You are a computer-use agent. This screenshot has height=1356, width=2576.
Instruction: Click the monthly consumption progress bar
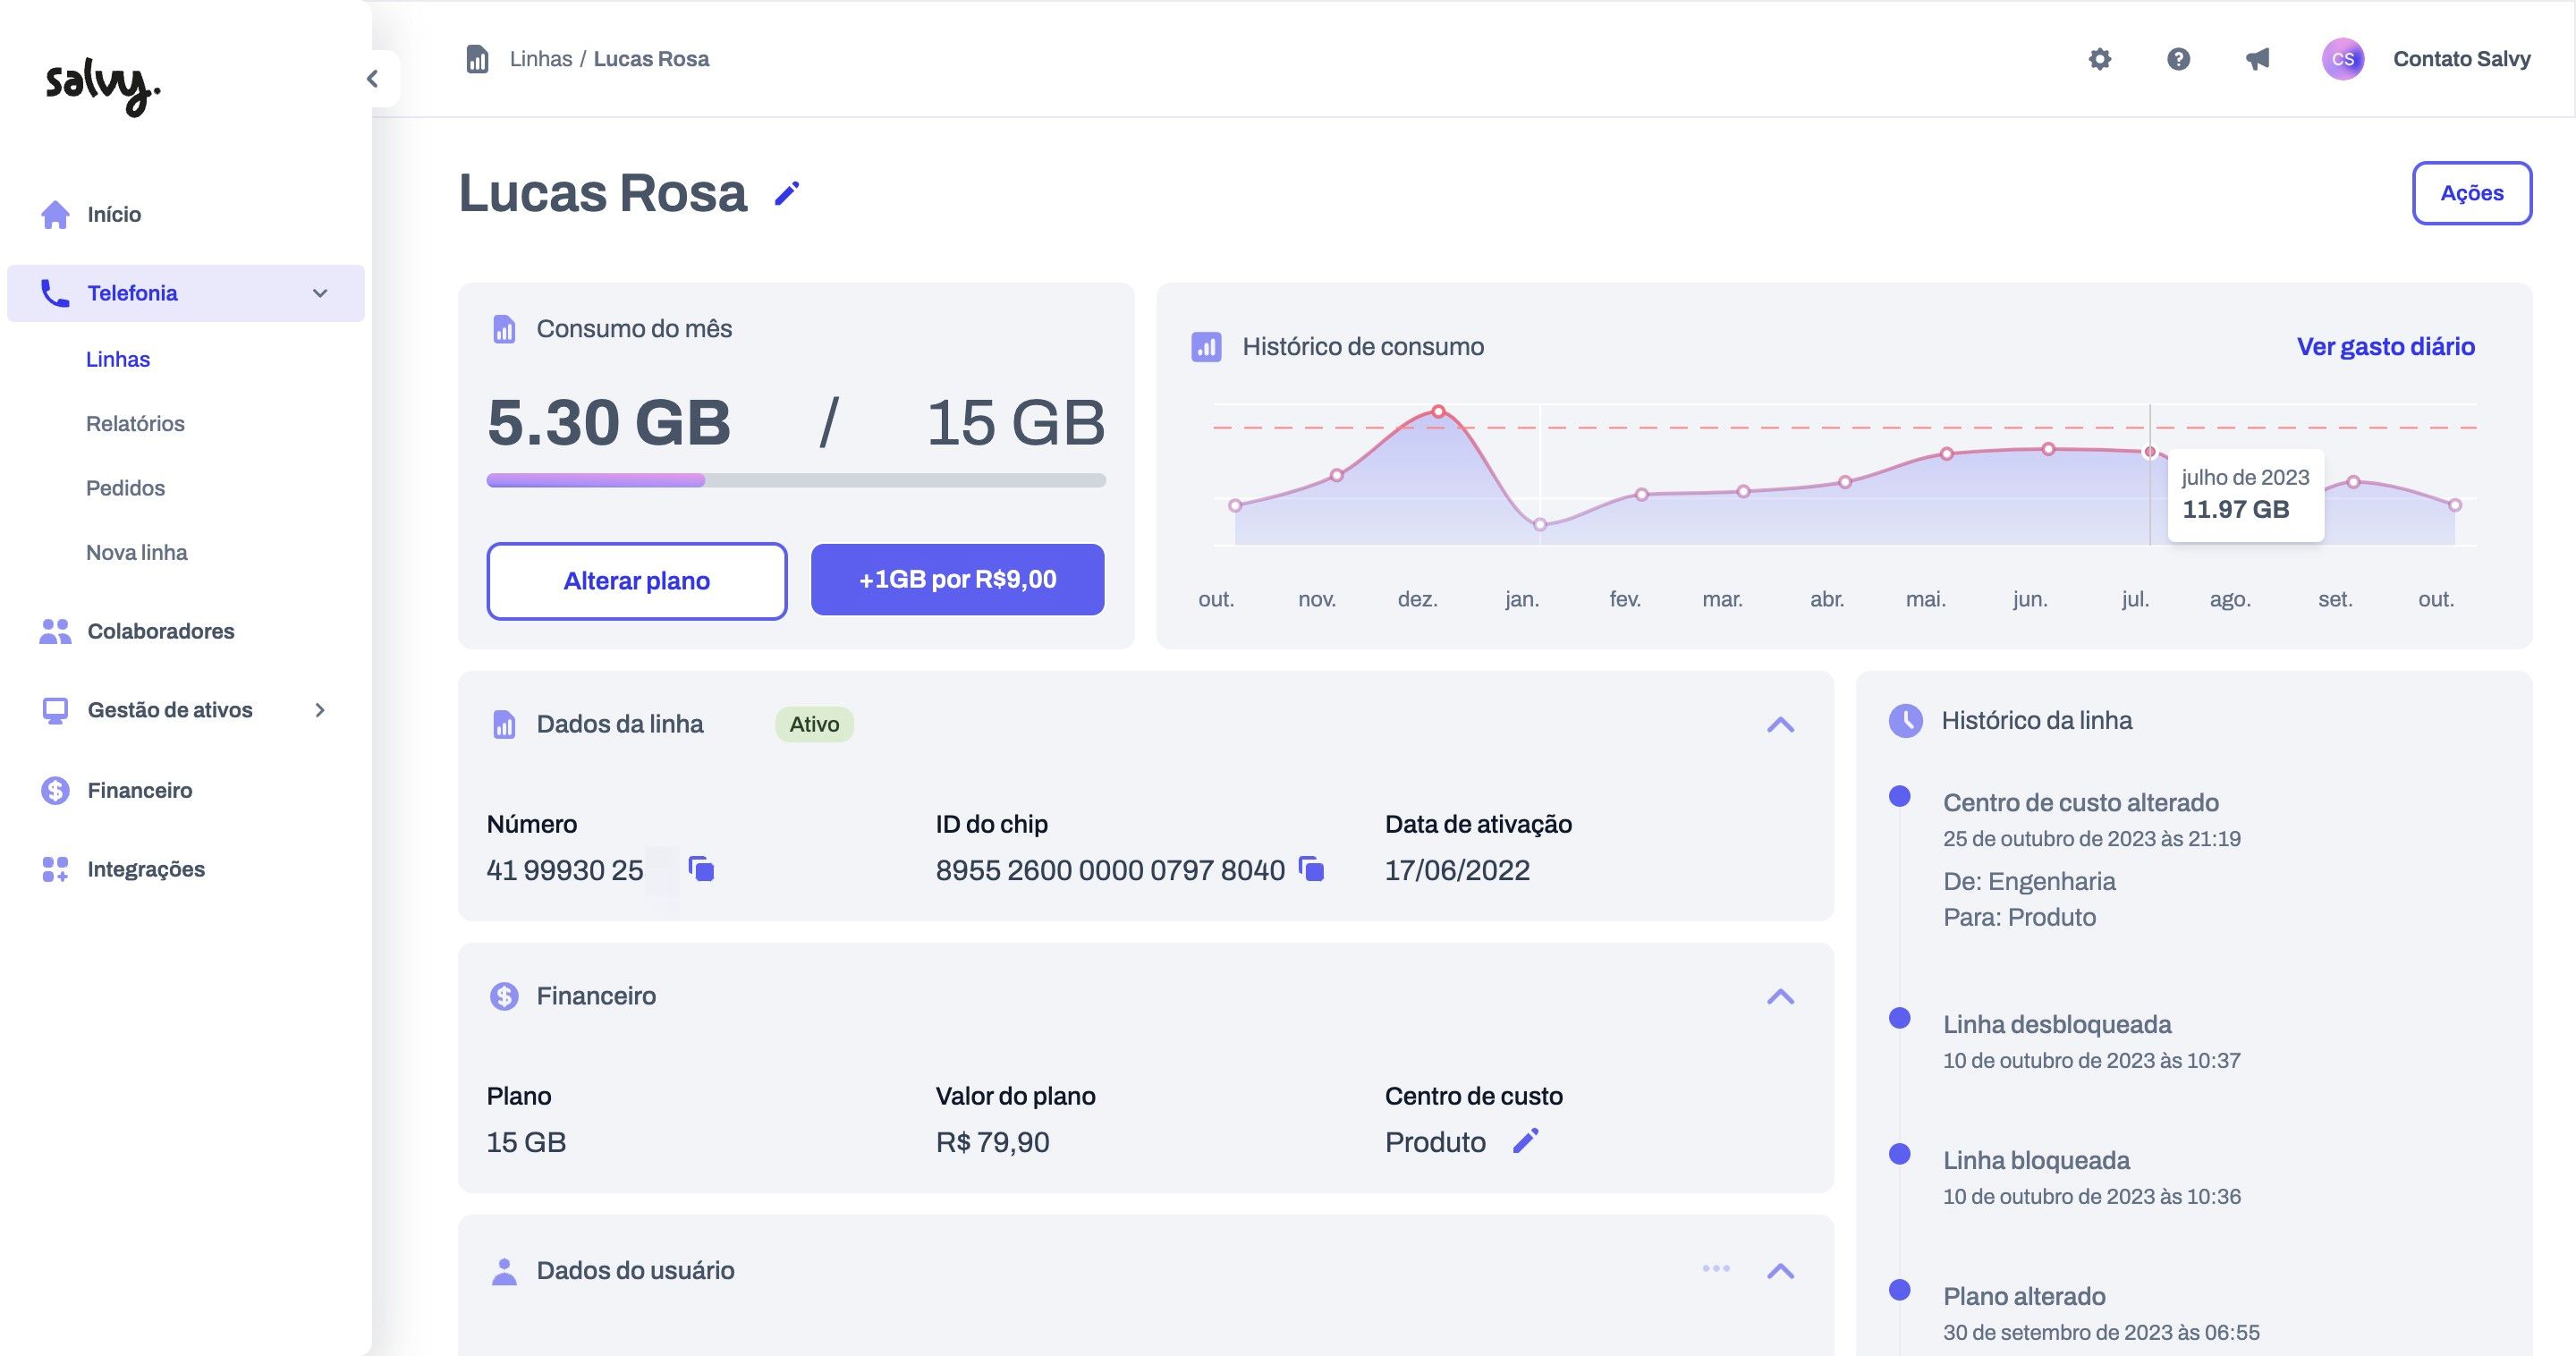796,480
